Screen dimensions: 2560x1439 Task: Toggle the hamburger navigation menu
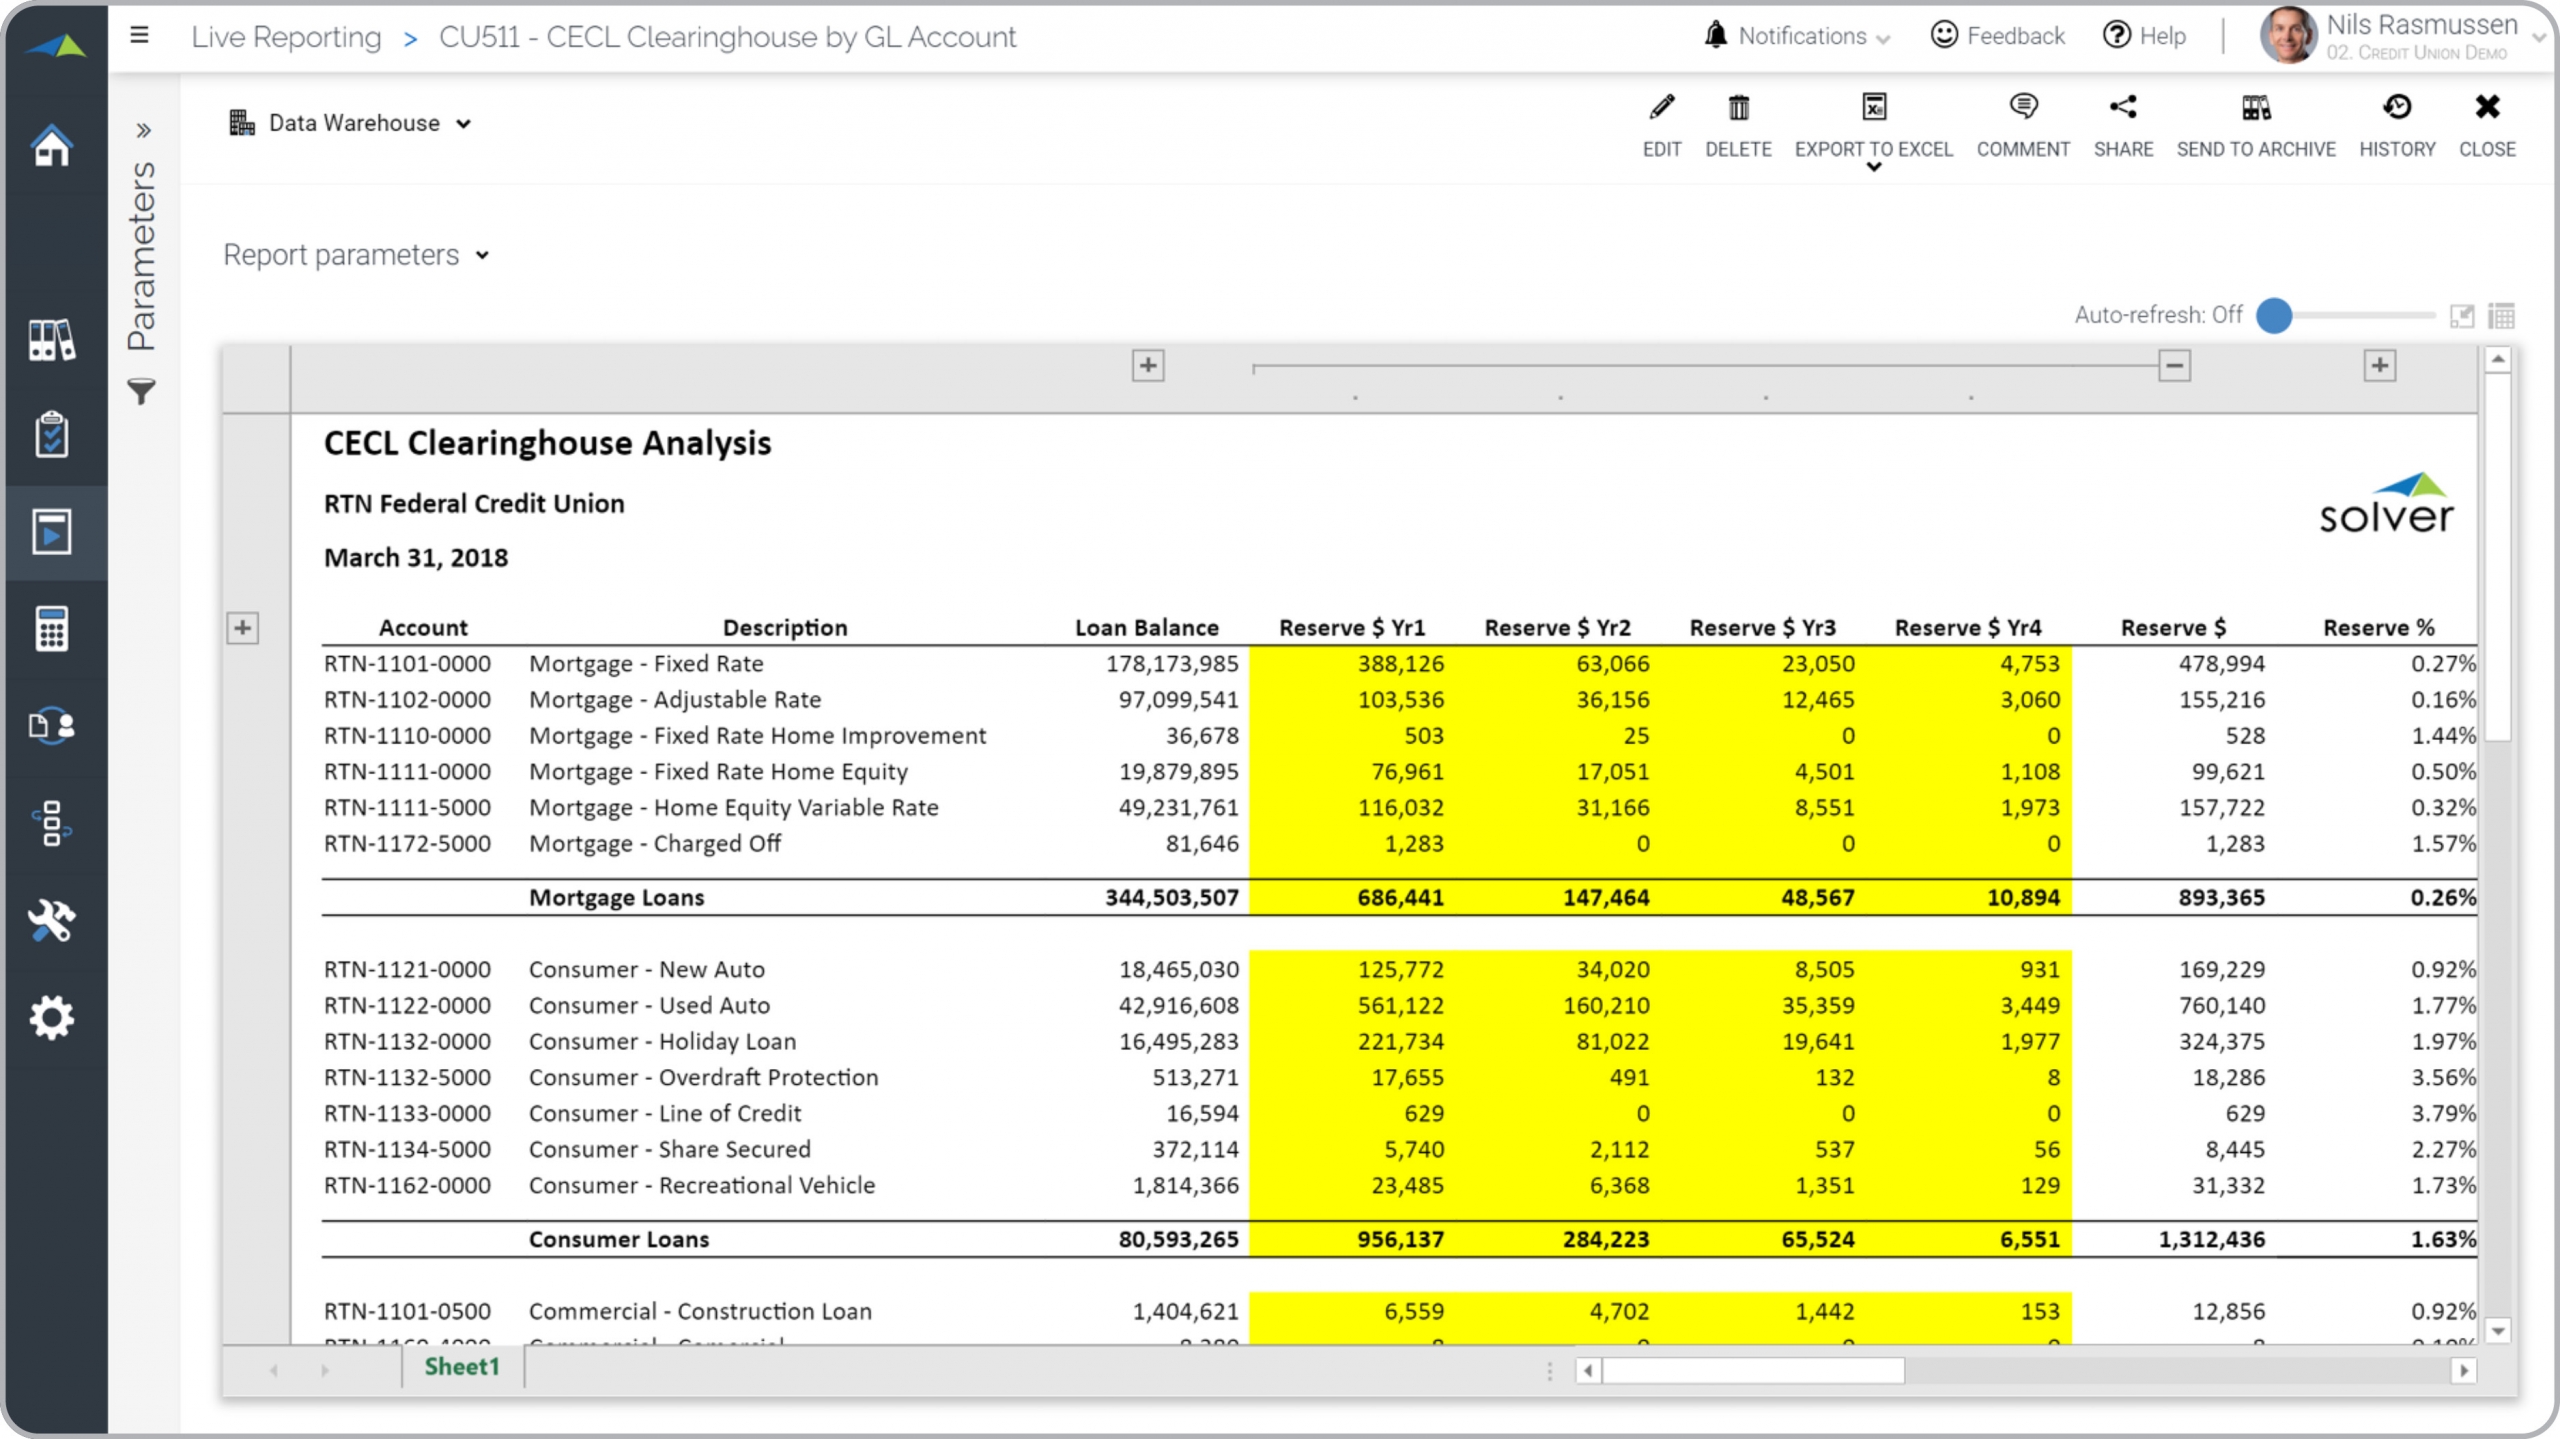coord(140,36)
